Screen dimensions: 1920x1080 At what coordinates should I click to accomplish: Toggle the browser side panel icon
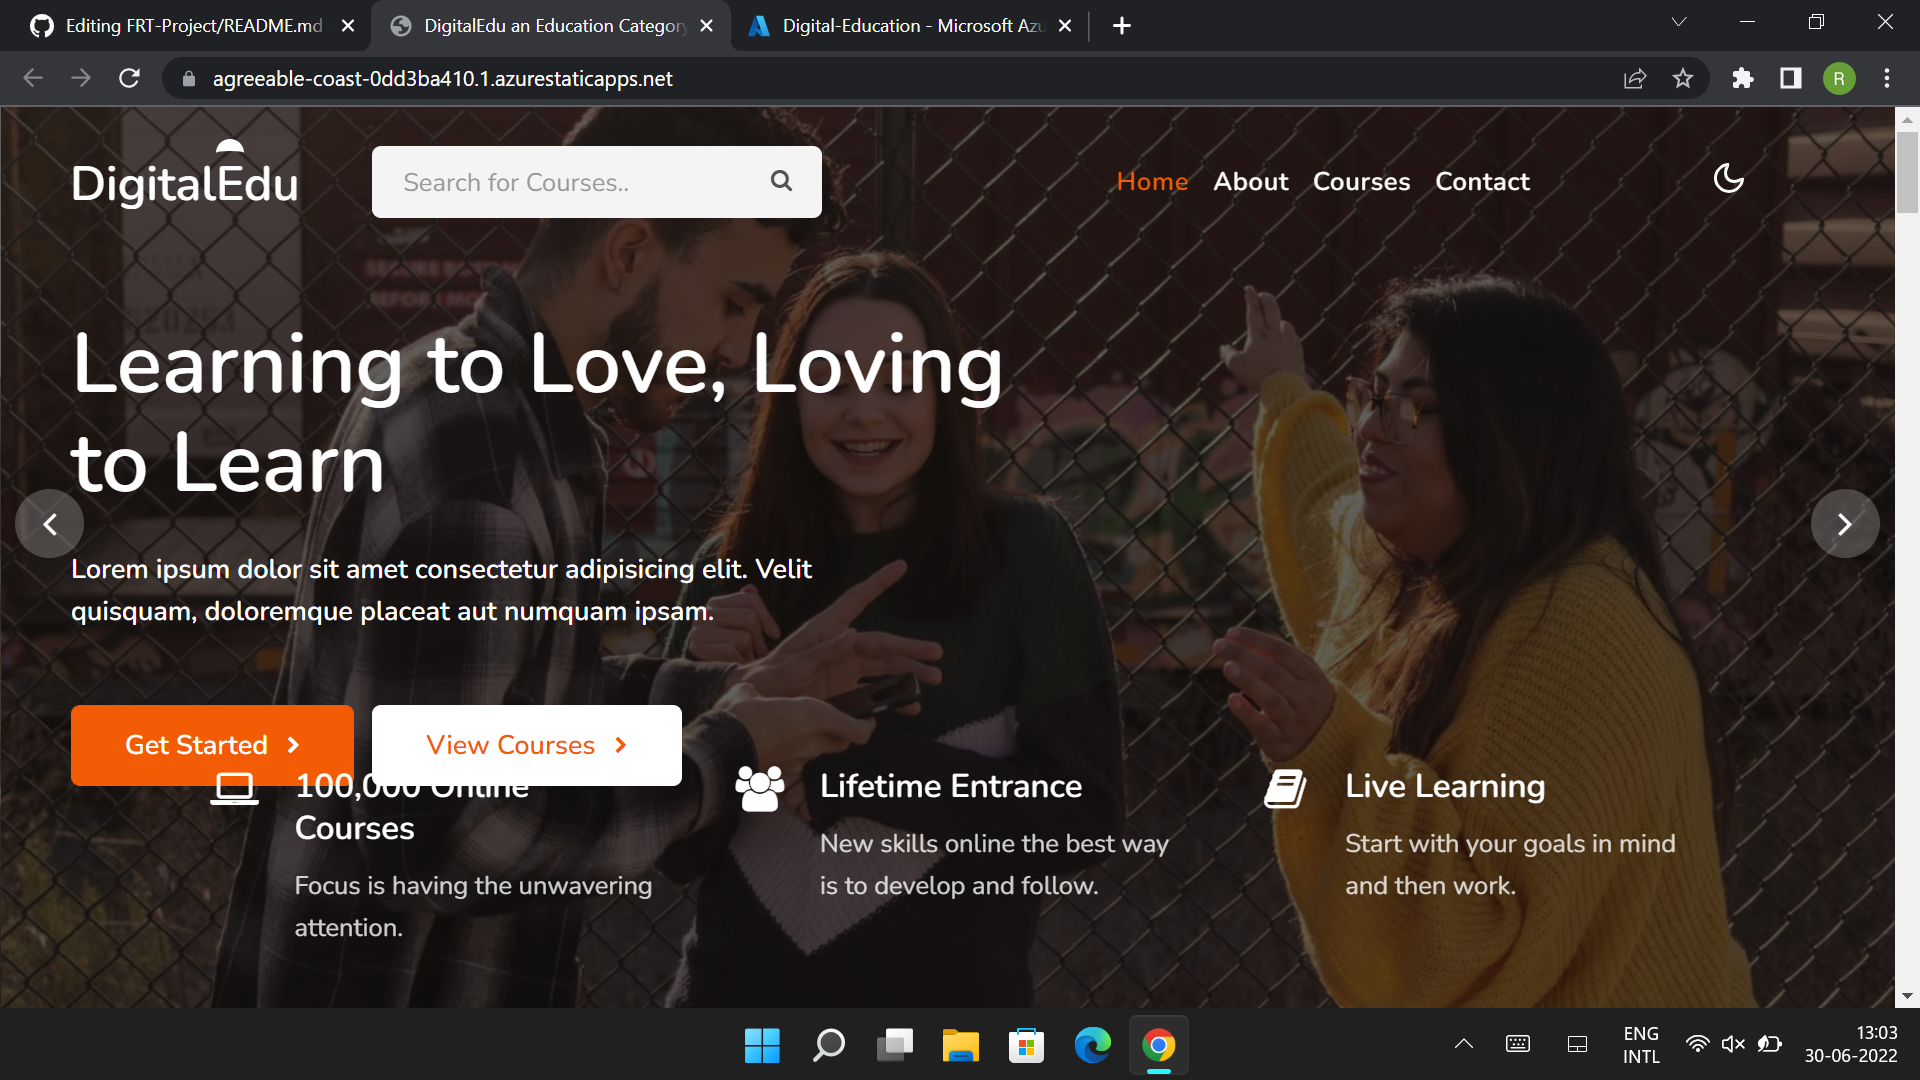coord(1791,78)
